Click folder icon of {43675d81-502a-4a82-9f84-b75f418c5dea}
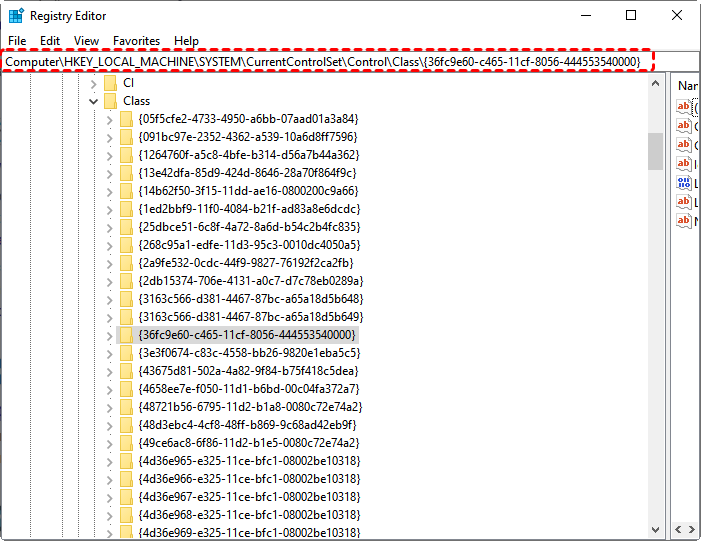701x541 pixels. (x=127, y=371)
